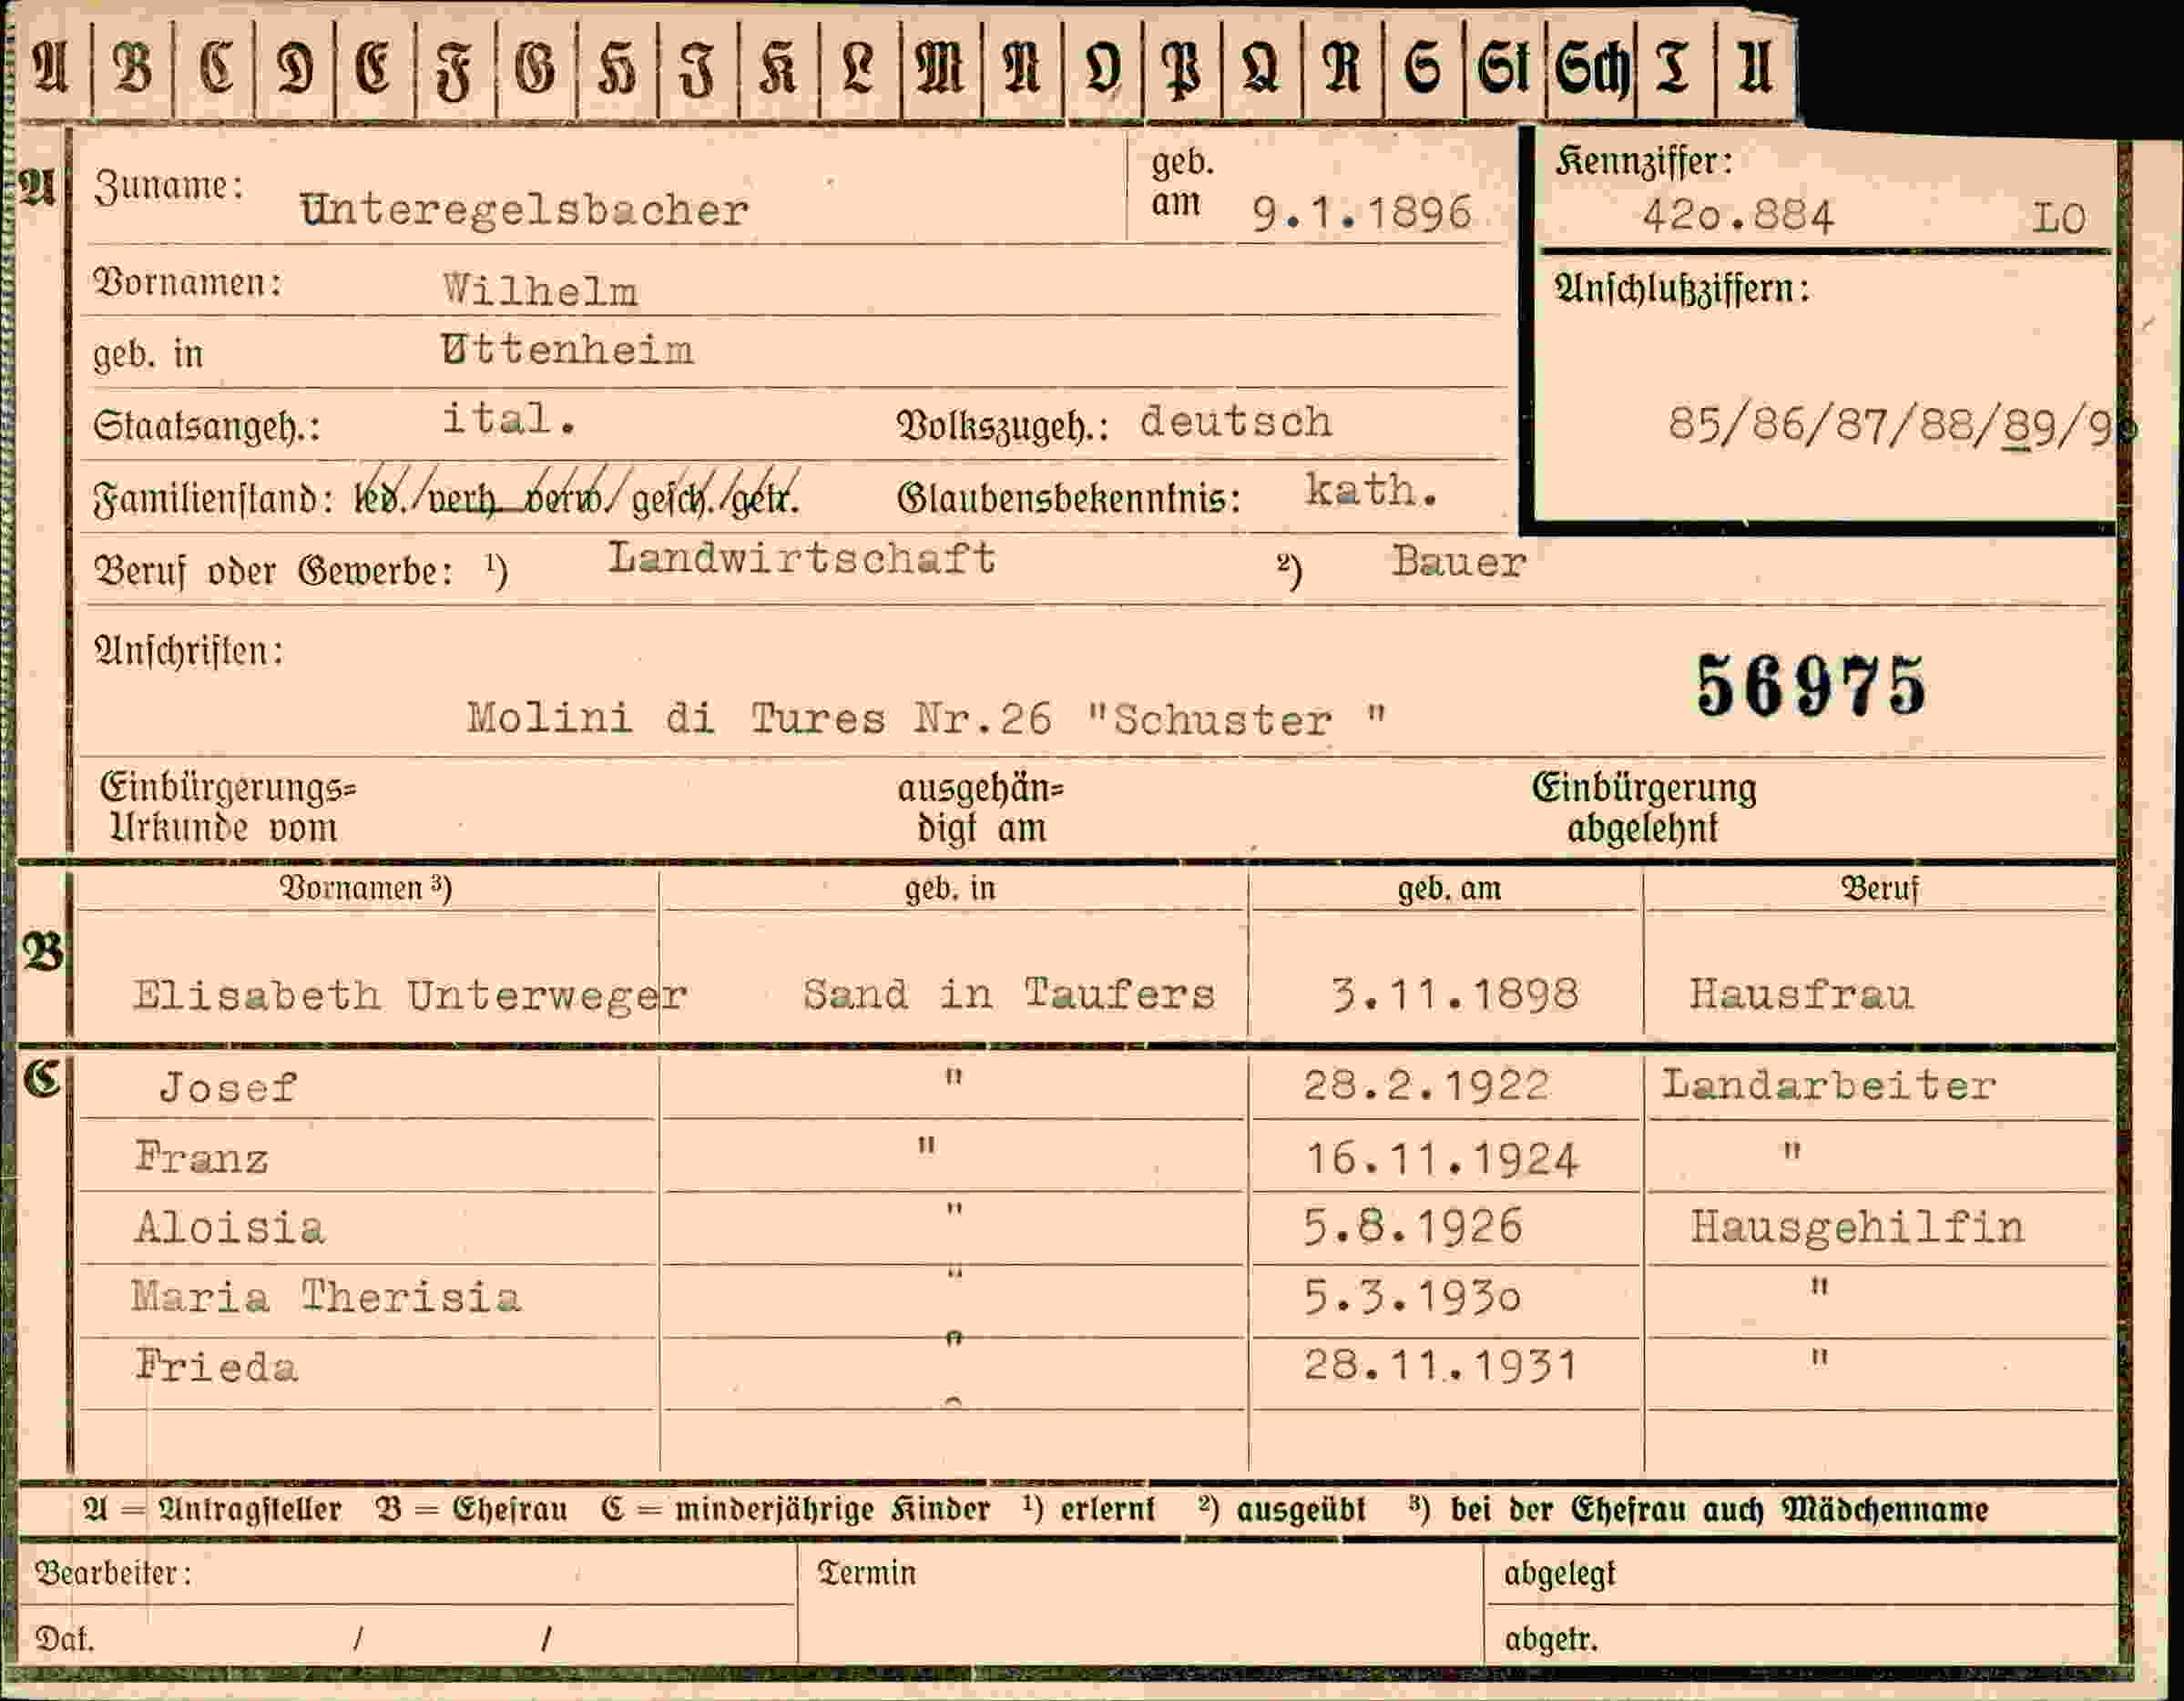Click the child name "Aloisia"
The image size is (2184, 1701).
tap(229, 1227)
